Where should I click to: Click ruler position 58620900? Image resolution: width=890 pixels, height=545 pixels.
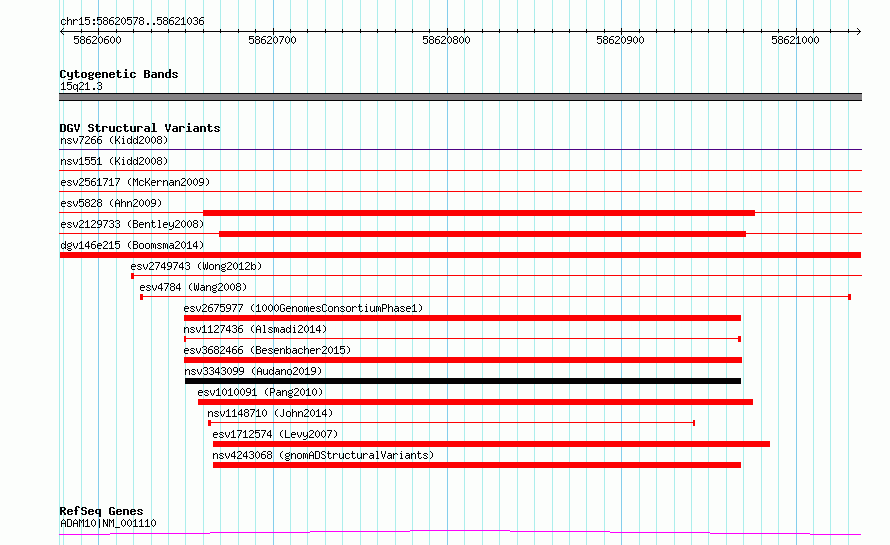tap(620, 40)
